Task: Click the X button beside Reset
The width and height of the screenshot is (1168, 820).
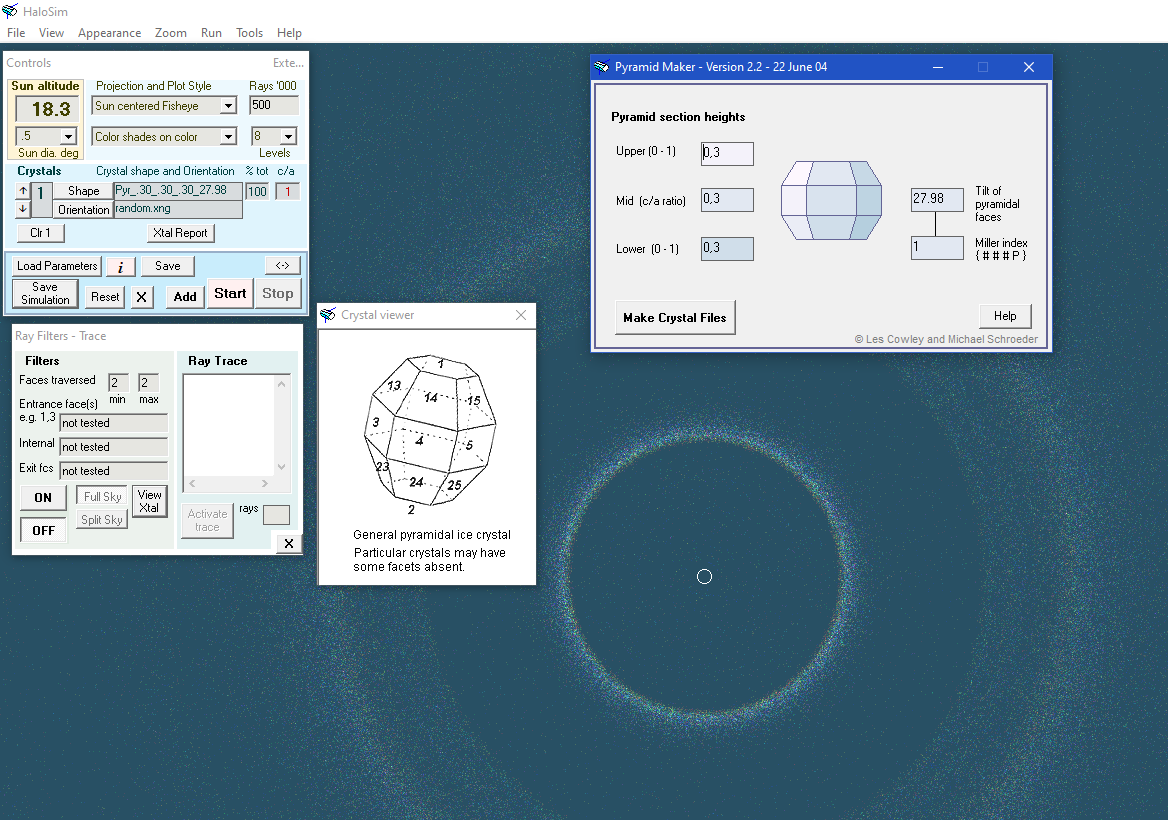Action: pos(142,297)
